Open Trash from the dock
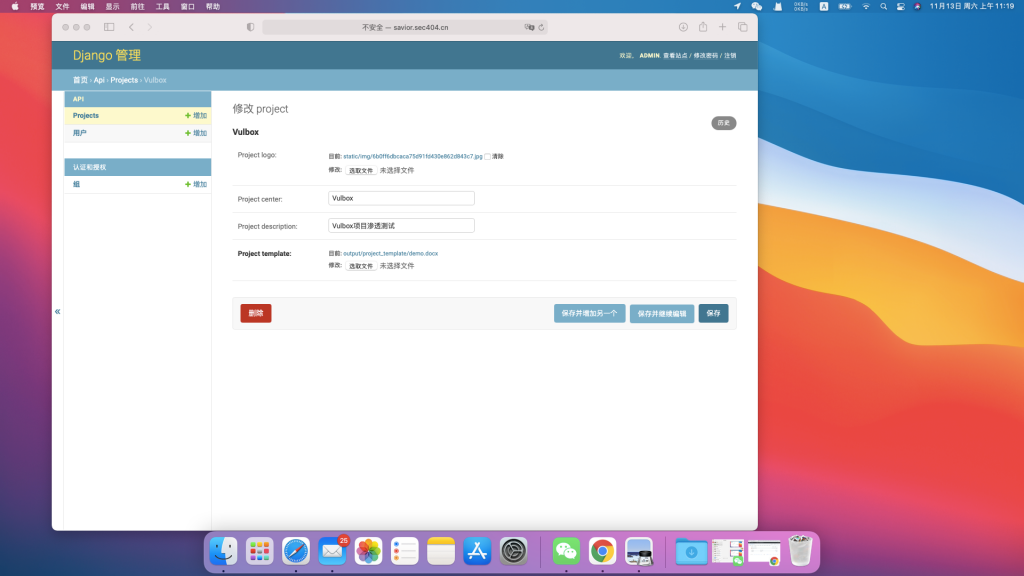1024x576 pixels. click(x=800, y=551)
